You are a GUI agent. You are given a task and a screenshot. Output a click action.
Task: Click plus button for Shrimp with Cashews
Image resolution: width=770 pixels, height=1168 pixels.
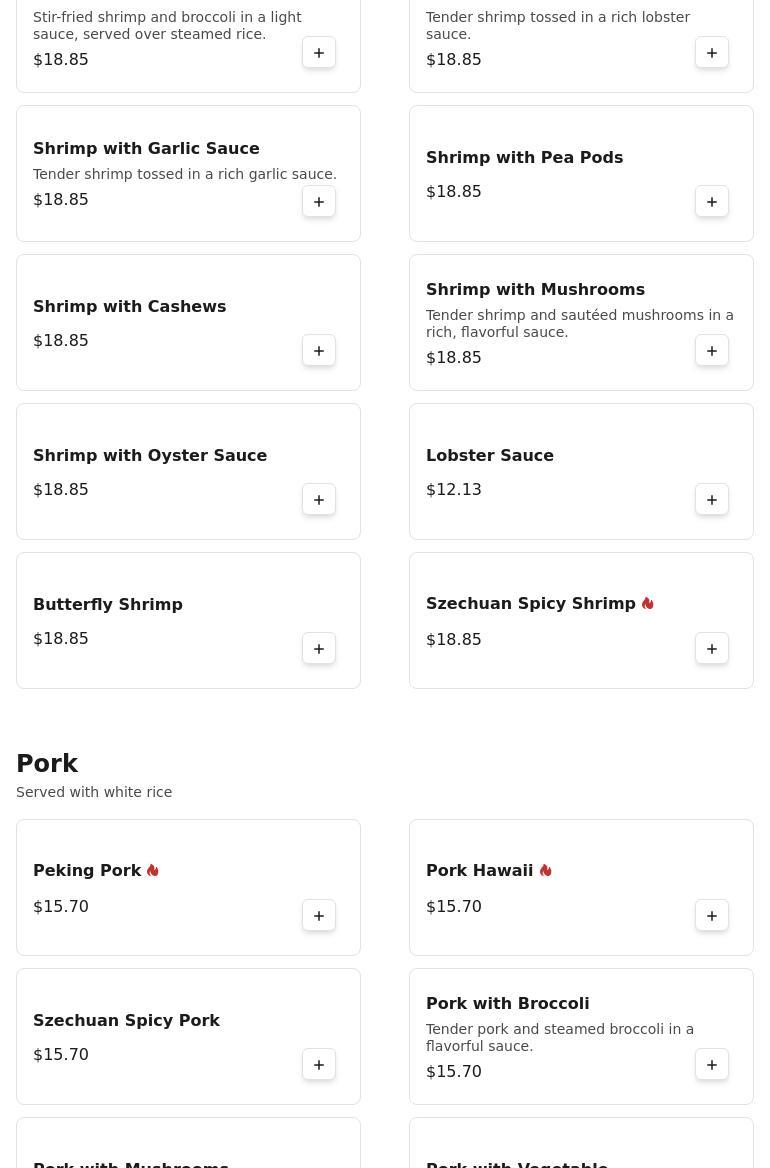(319, 351)
